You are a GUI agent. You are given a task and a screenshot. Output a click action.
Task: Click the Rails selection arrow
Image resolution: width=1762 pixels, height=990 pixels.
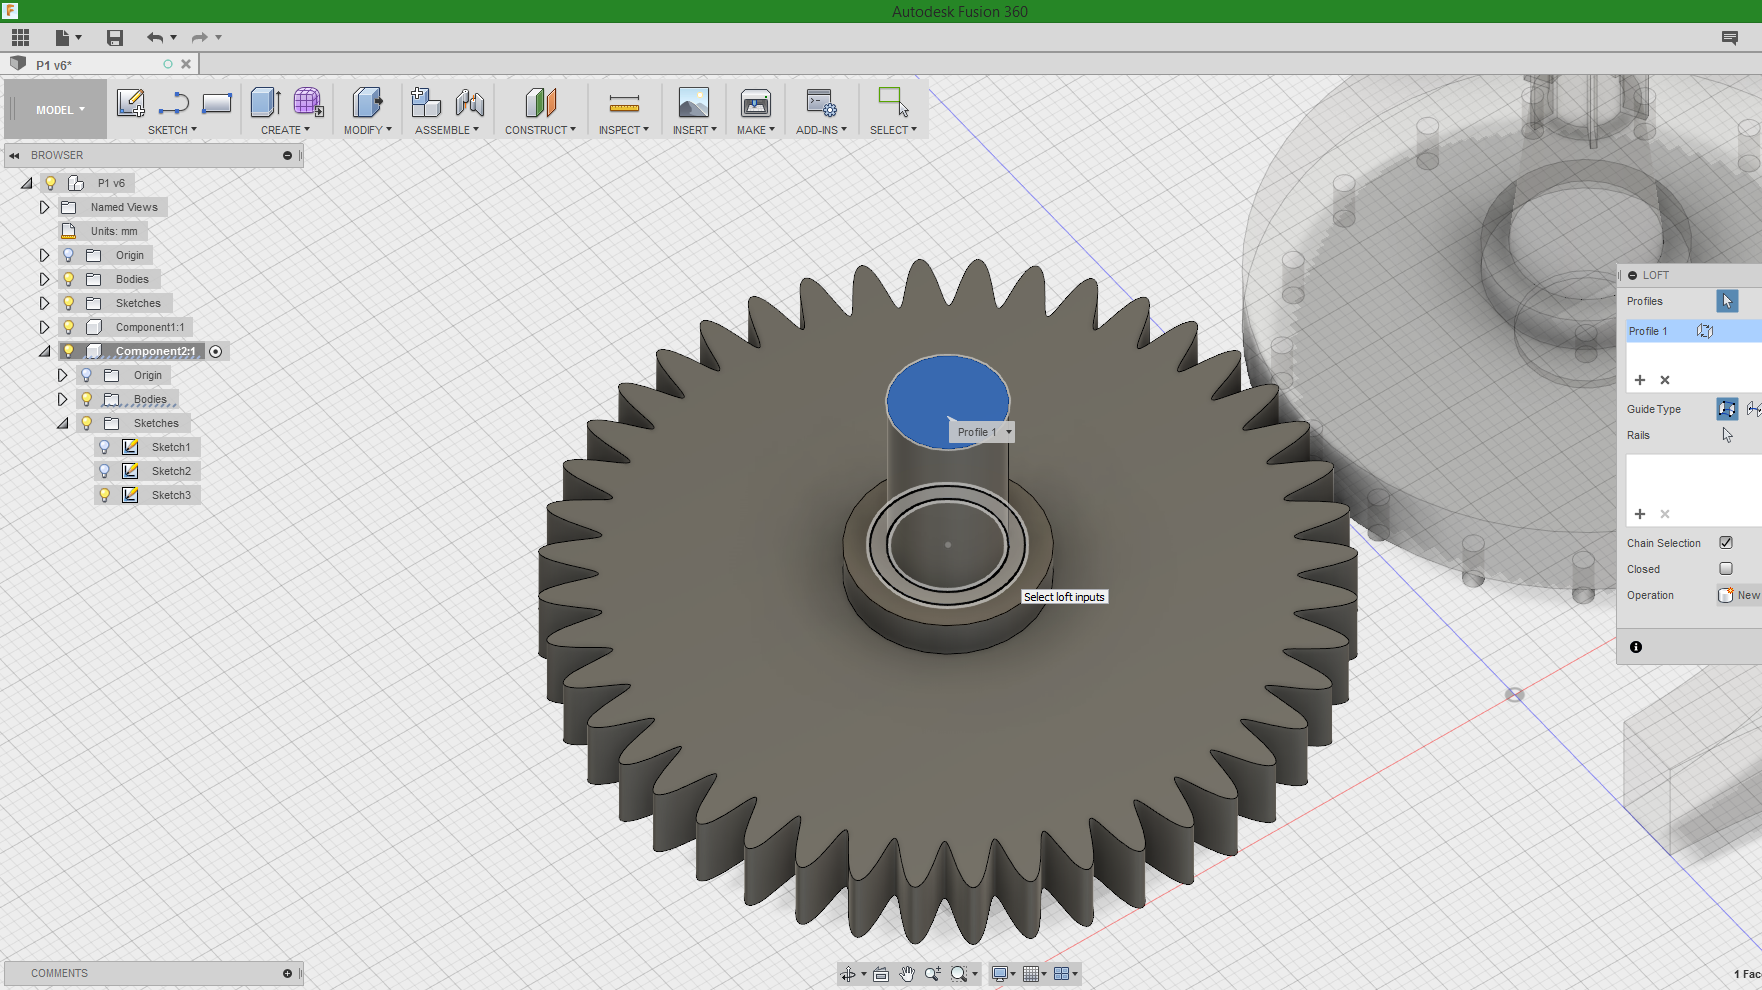pyautogui.click(x=1727, y=435)
